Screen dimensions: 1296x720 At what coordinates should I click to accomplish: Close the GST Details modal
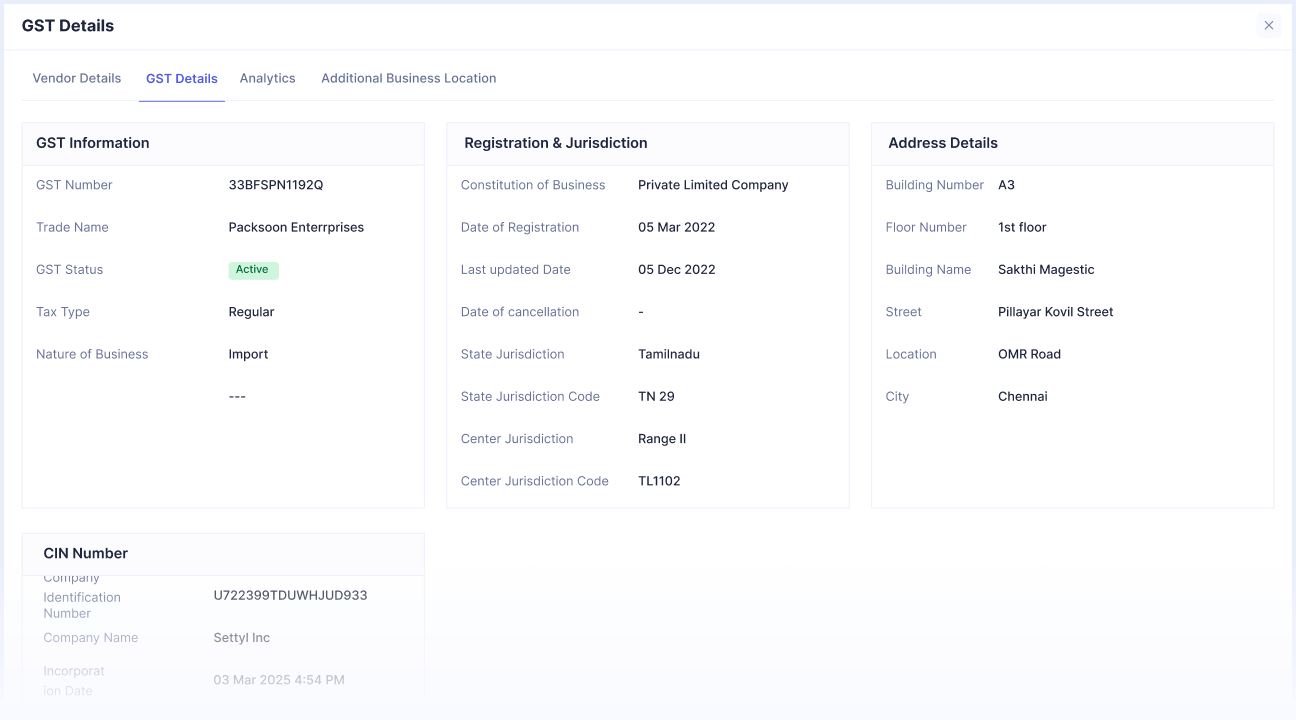[x=1269, y=25]
